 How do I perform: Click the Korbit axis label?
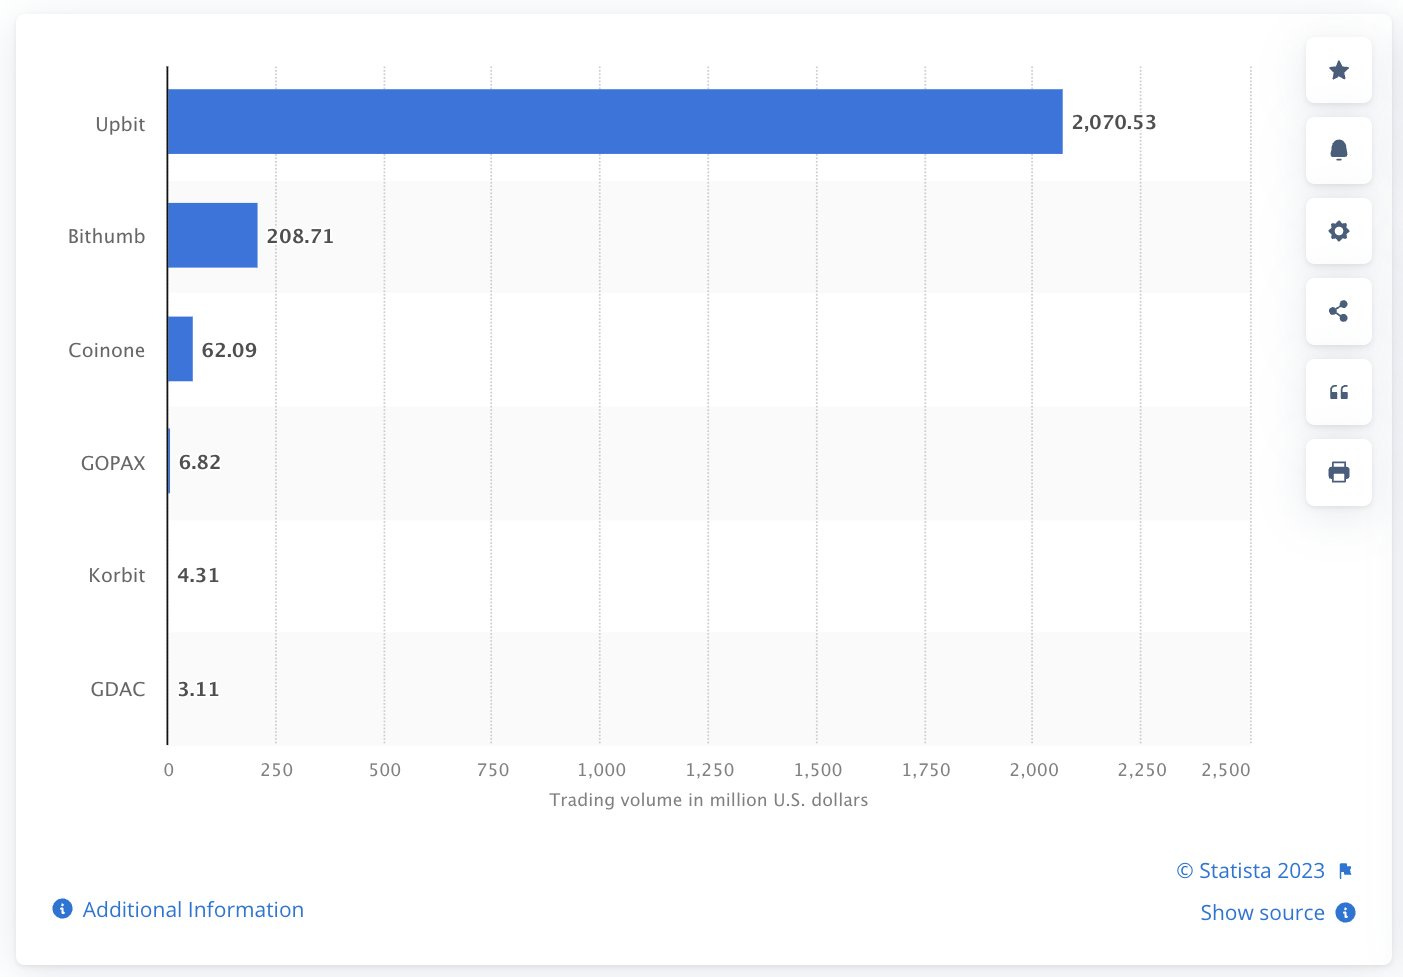(116, 575)
